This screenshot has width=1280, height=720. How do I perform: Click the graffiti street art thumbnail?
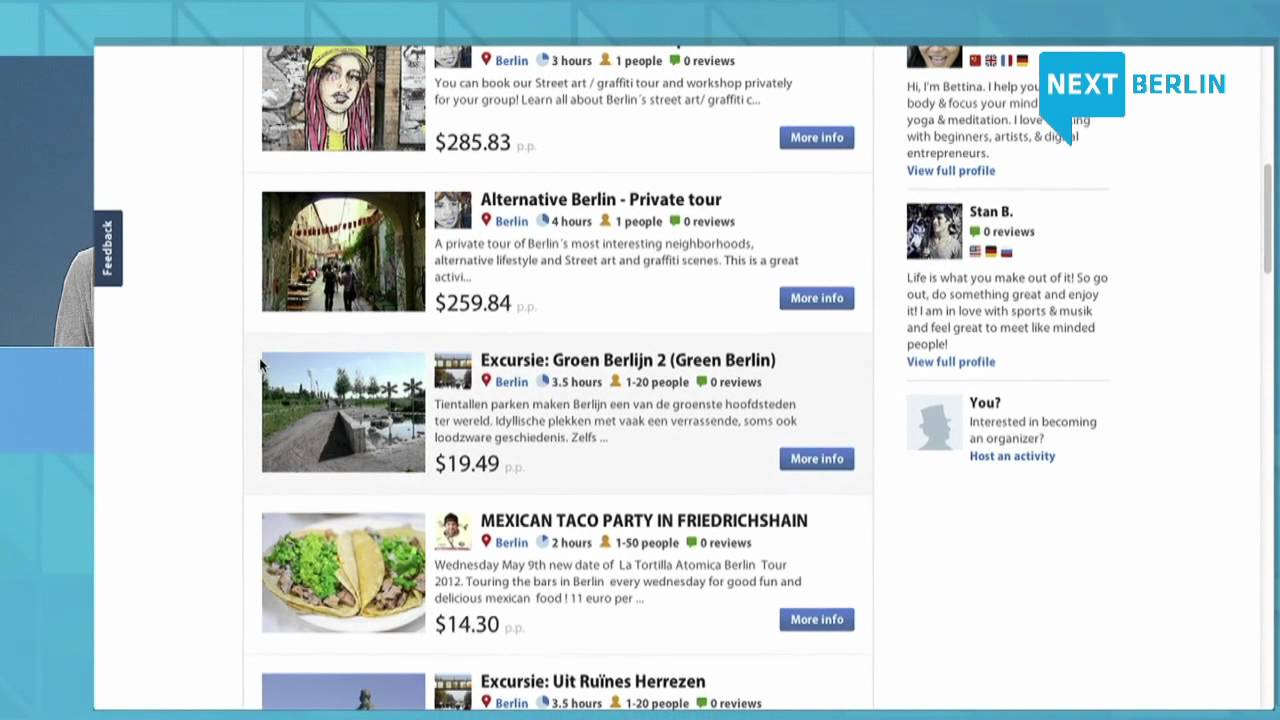coord(343,98)
